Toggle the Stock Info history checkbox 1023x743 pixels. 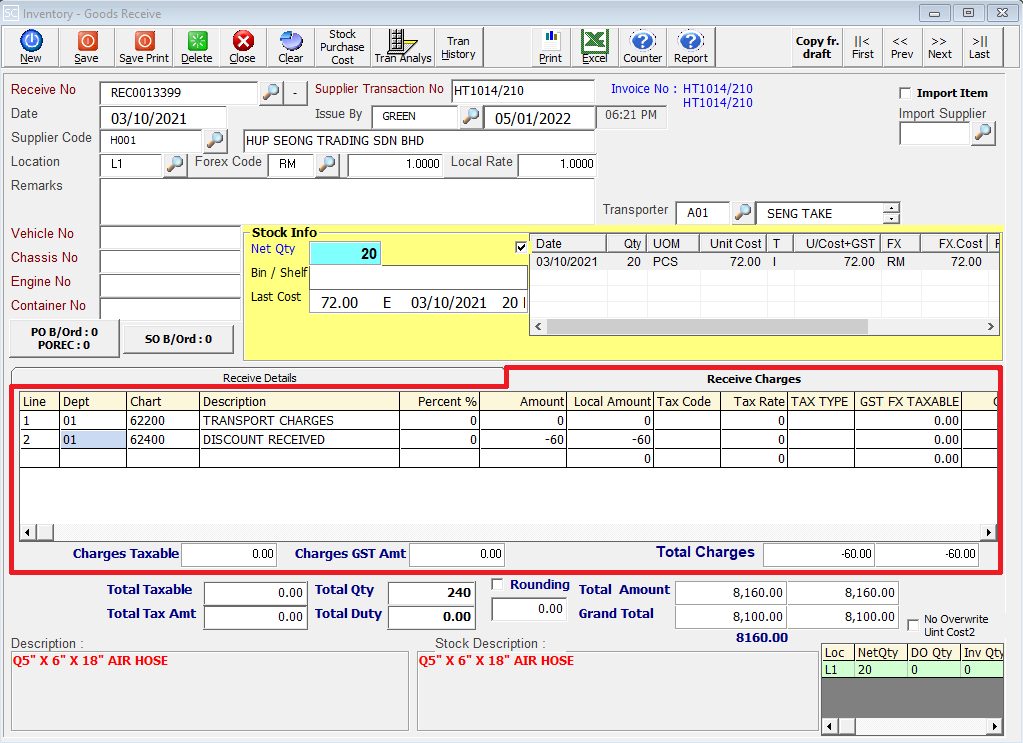[x=521, y=247]
